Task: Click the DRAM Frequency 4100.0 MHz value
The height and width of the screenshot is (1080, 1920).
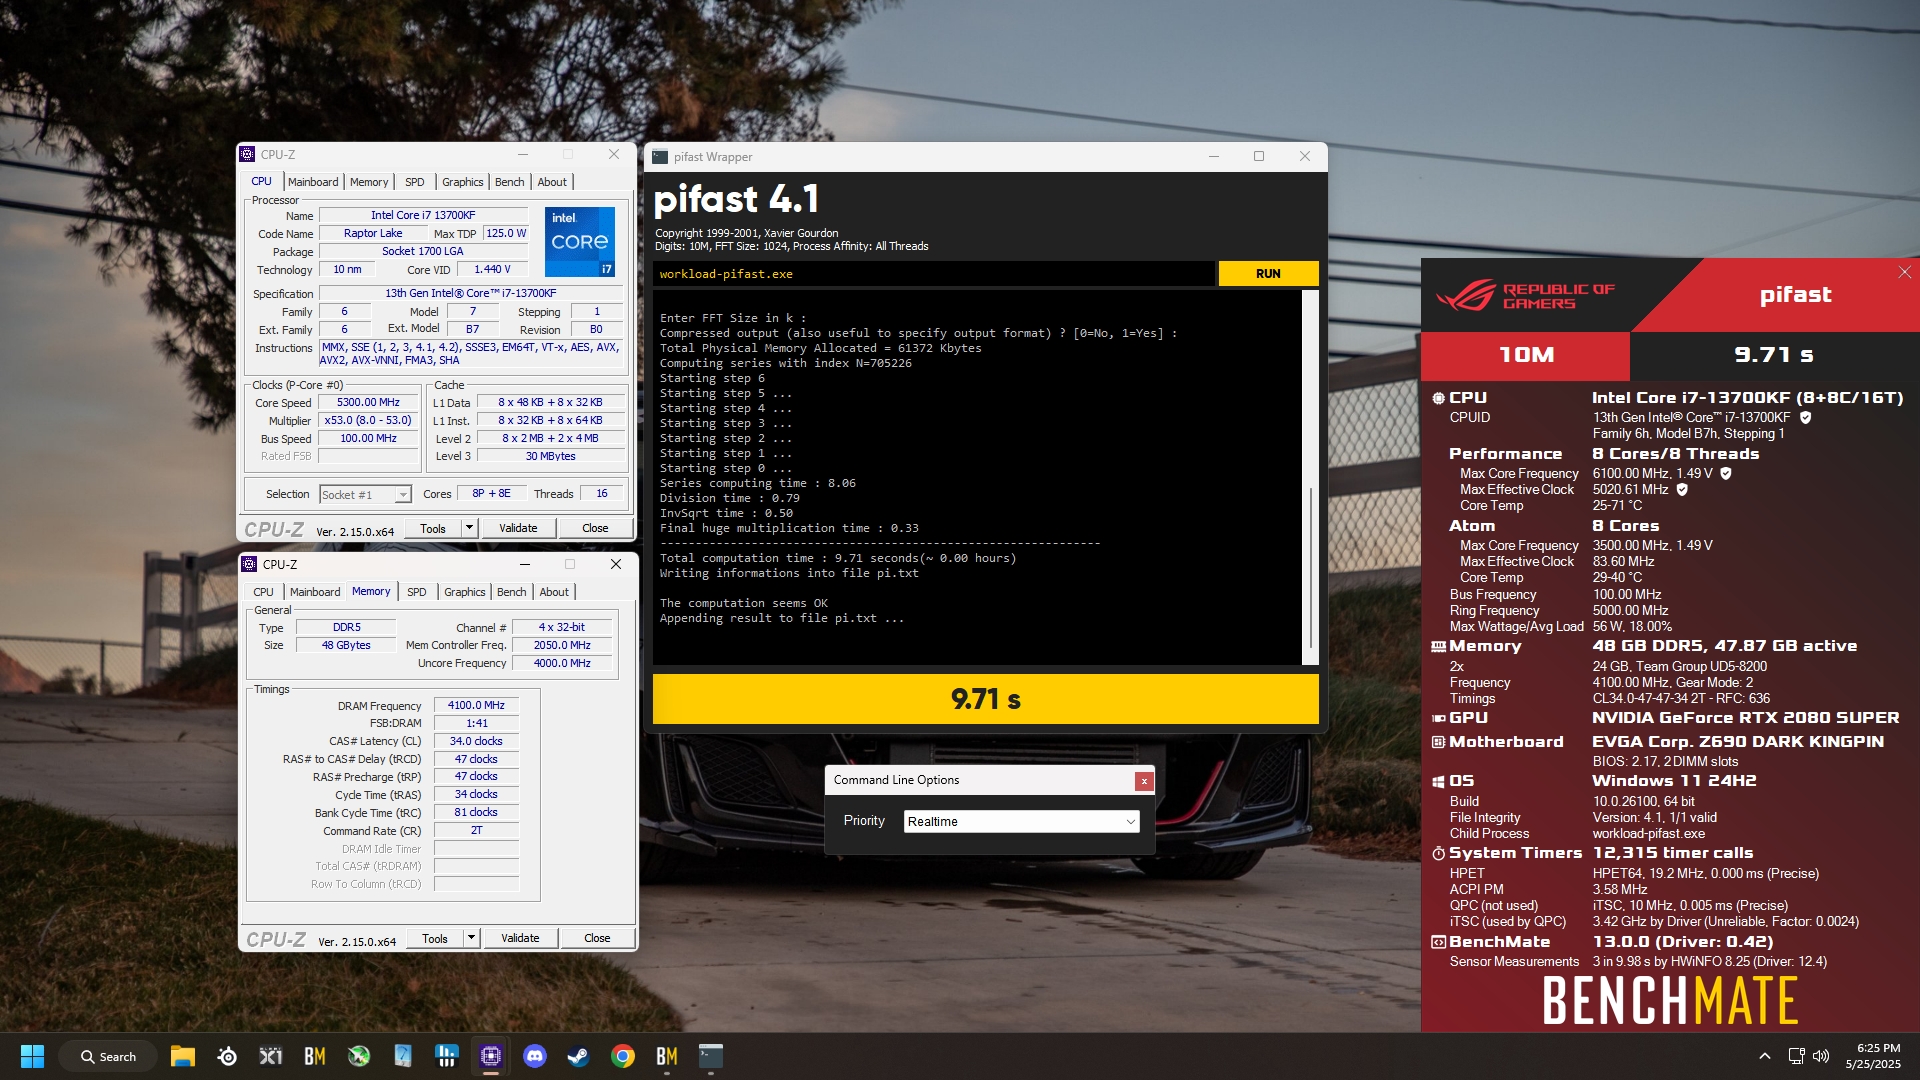Action: click(476, 706)
